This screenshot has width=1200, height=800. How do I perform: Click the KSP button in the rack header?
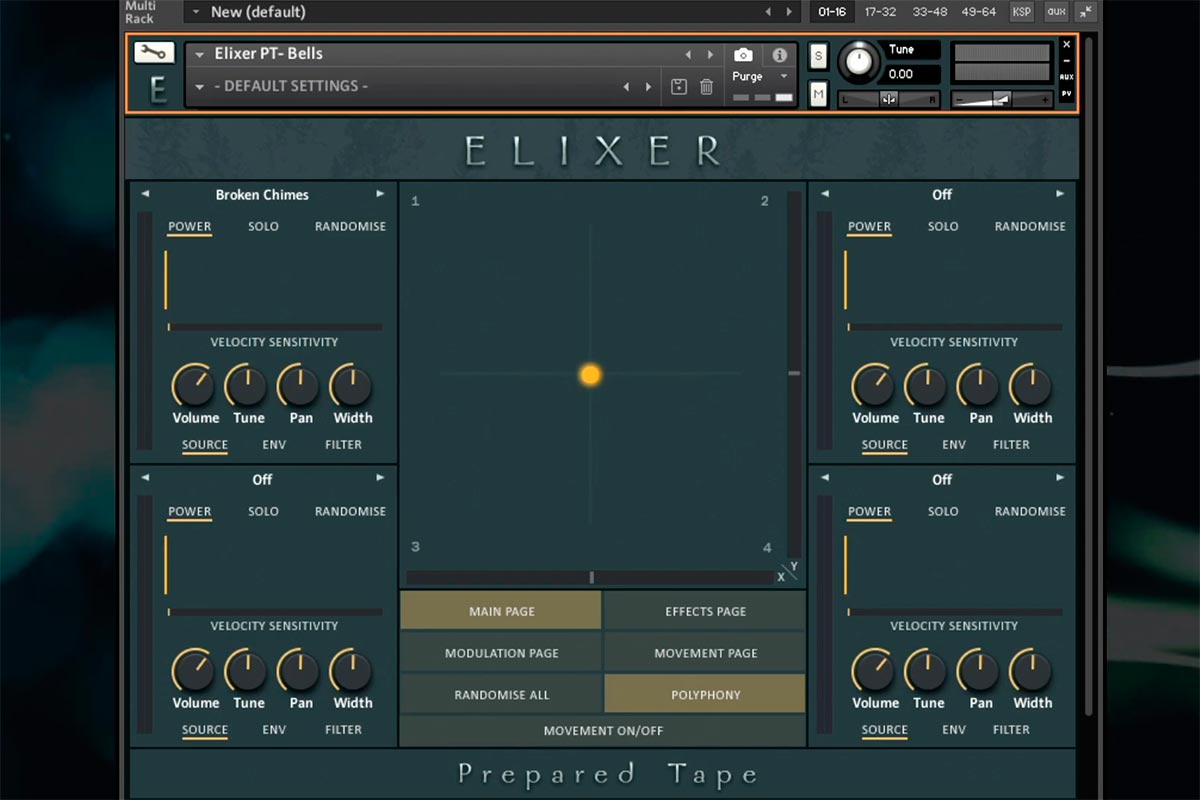click(1022, 12)
